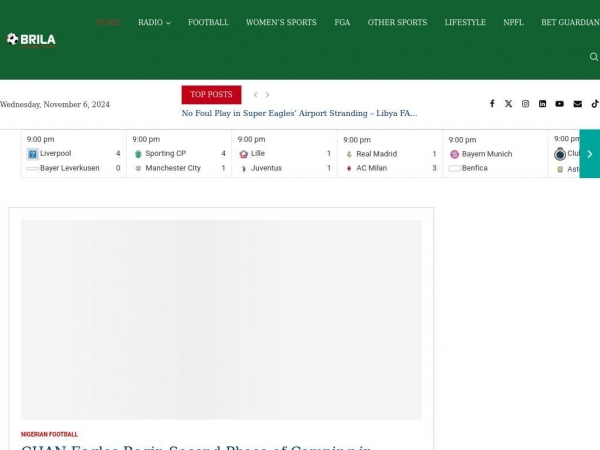
Task: Open the YouTube social icon
Action: click(559, 104)
